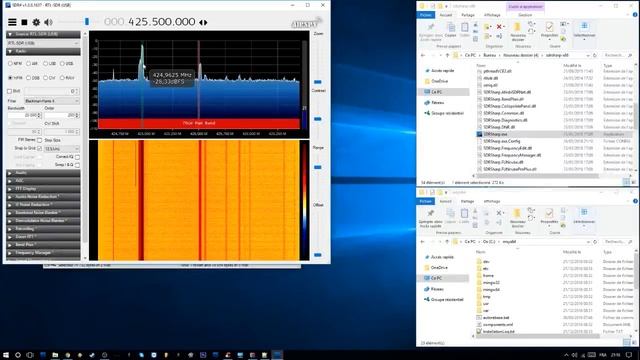Stop the radio with the stop button
640x360 pixels.
(24, 22)
